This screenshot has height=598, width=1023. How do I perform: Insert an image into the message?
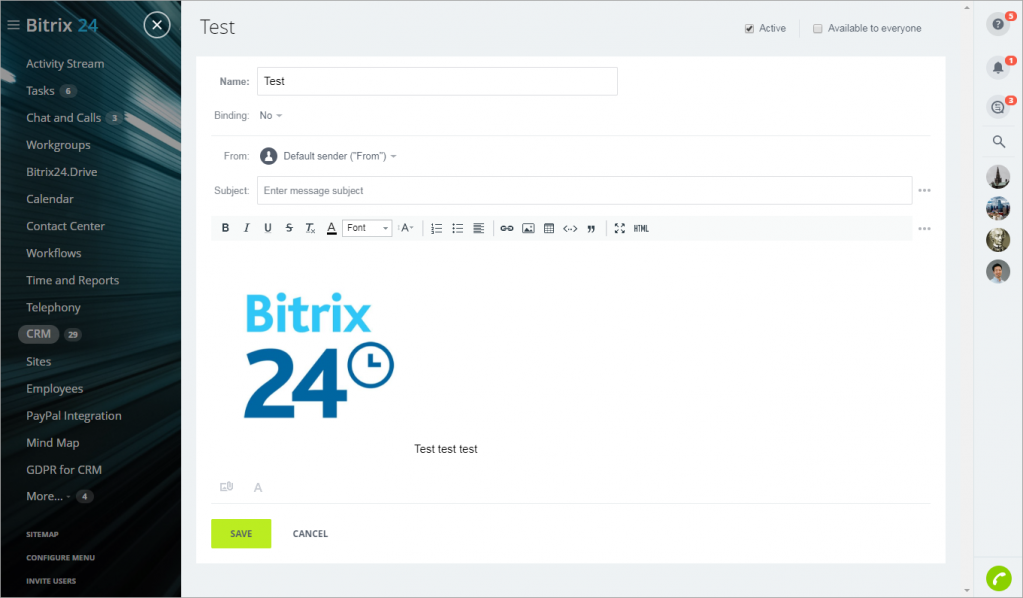[528, 228]
